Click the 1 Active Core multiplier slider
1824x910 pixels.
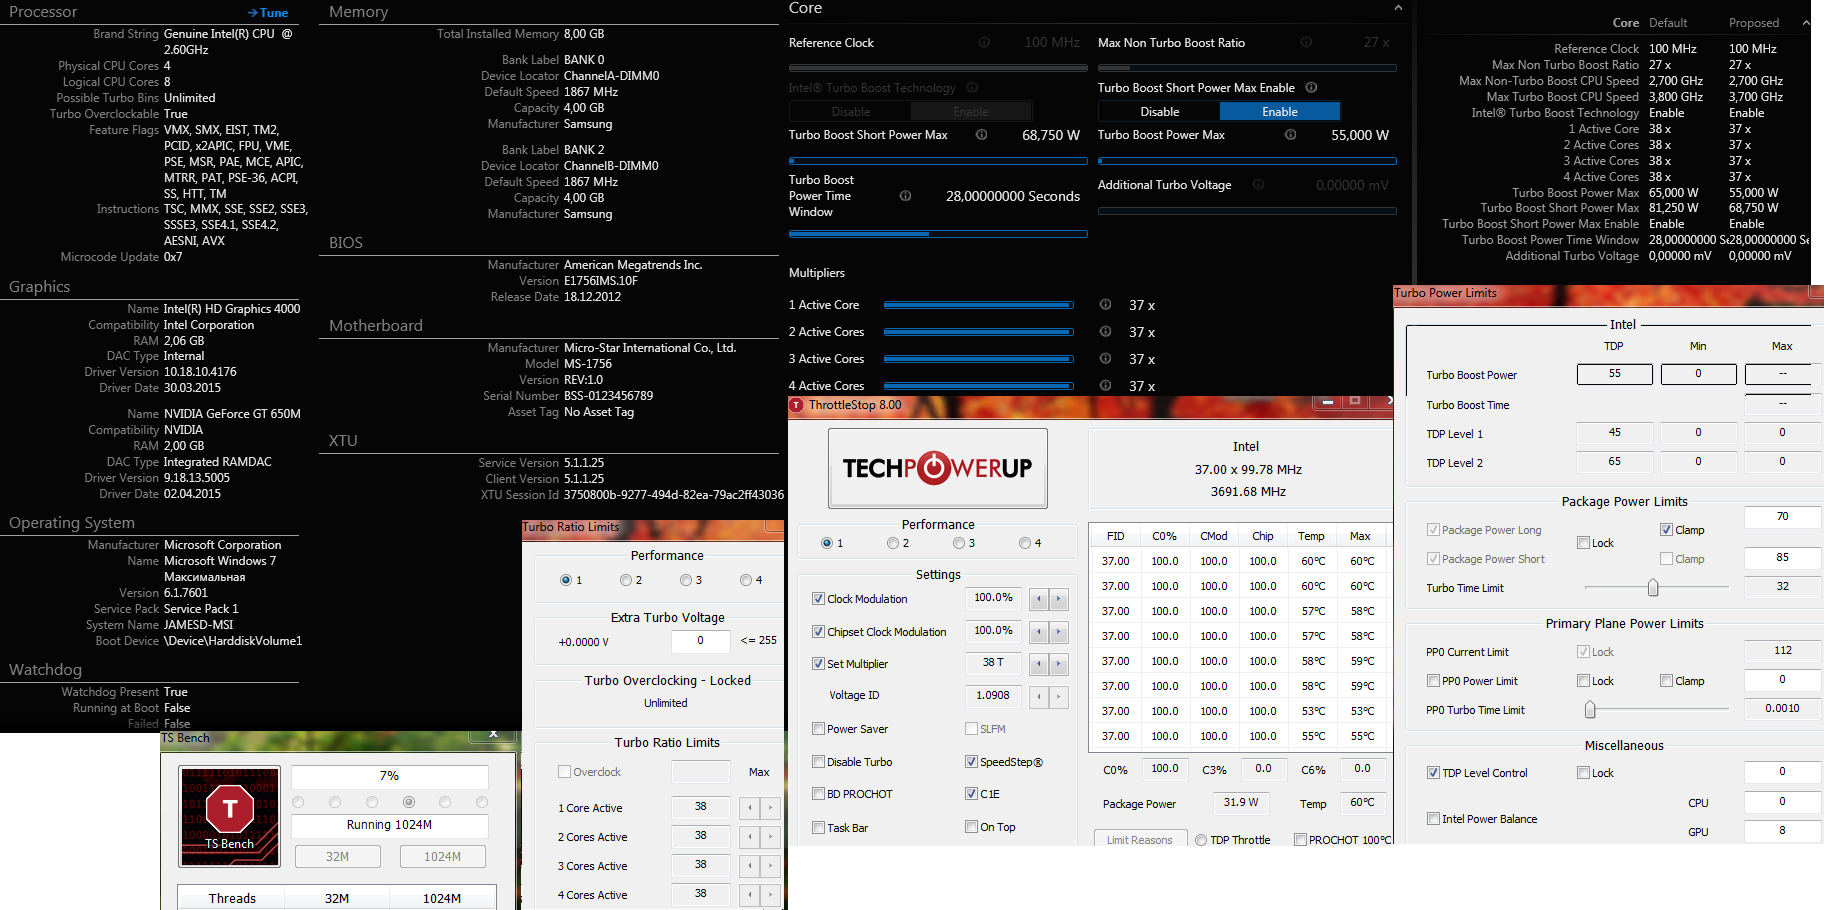pyautogui.click(x=979, y=305)
